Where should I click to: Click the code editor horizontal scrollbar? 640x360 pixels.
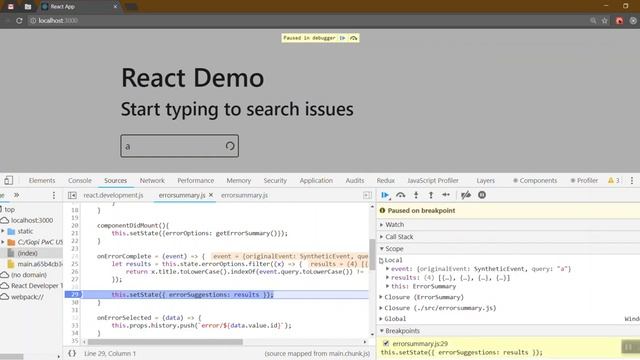click(165, 342)
